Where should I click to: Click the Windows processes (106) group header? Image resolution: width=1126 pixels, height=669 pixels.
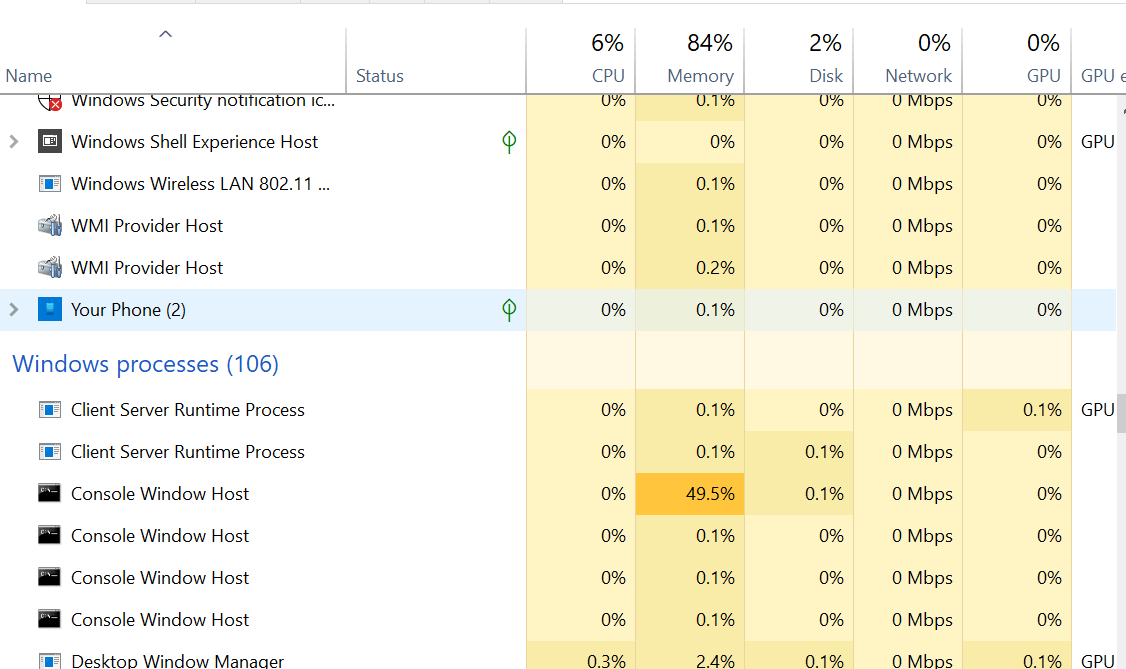point(146,364)
